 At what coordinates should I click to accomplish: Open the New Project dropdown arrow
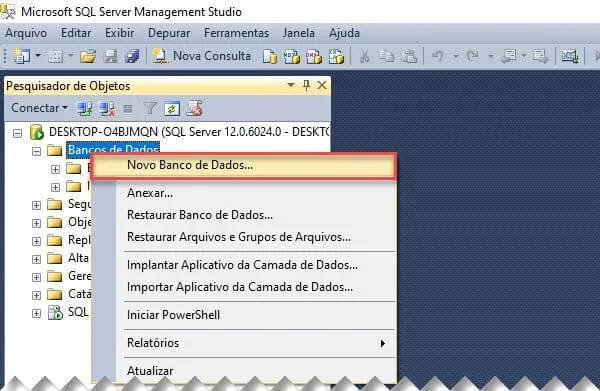tap(38, 56)
